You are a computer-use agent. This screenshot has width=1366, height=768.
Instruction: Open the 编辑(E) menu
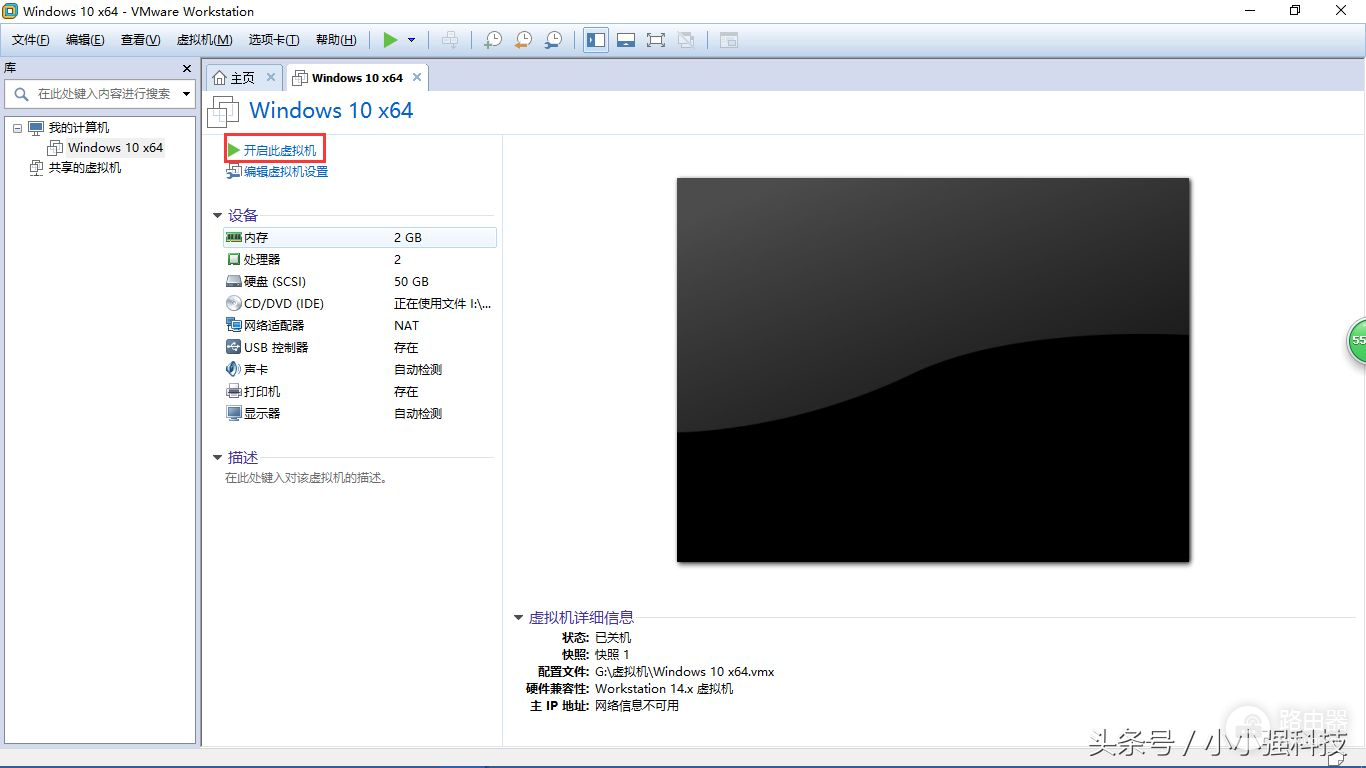coord(85,40)
